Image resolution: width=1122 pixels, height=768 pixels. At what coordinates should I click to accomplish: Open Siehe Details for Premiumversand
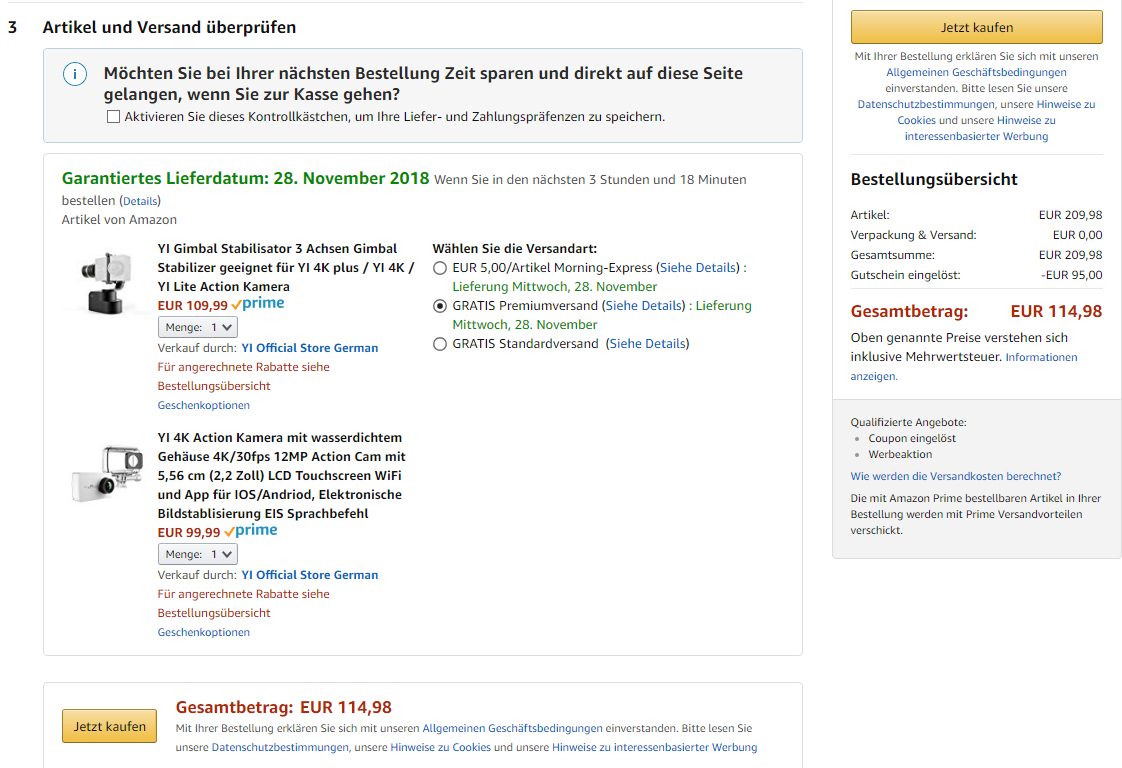pyautogui.click(x=644, y=306)
